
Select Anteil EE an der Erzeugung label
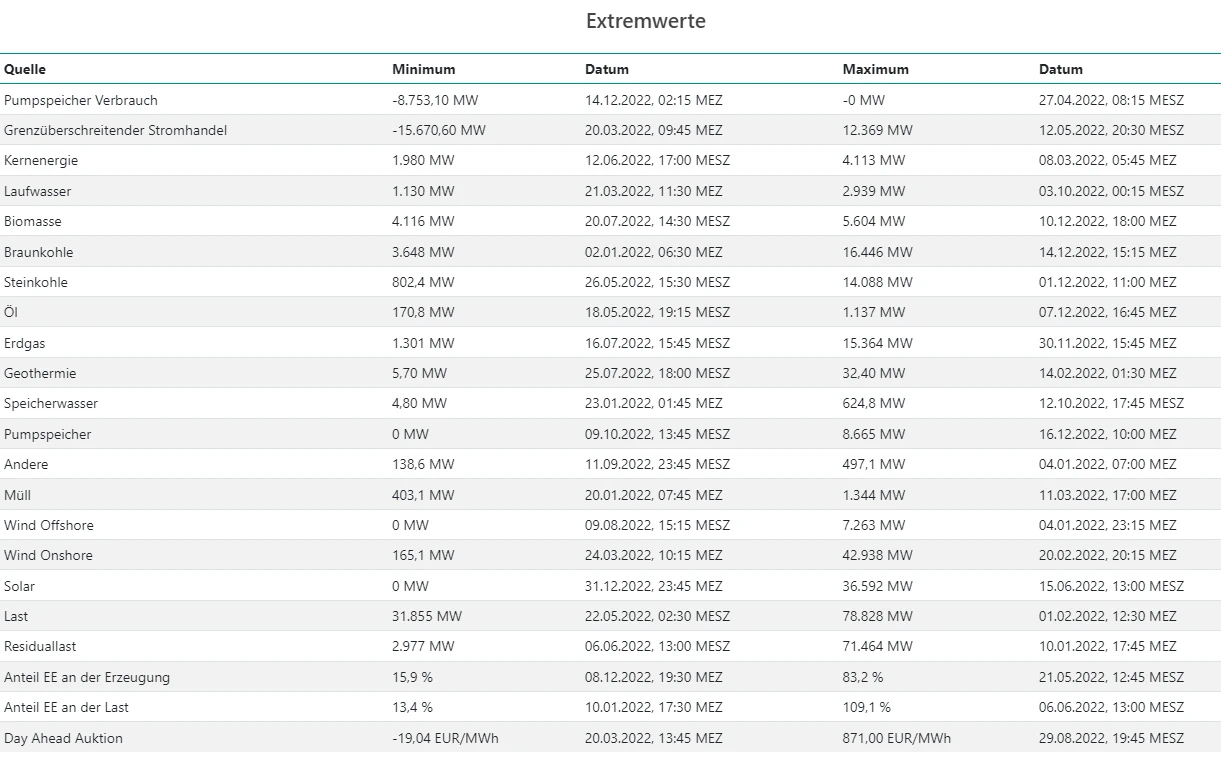pos(87,677)
